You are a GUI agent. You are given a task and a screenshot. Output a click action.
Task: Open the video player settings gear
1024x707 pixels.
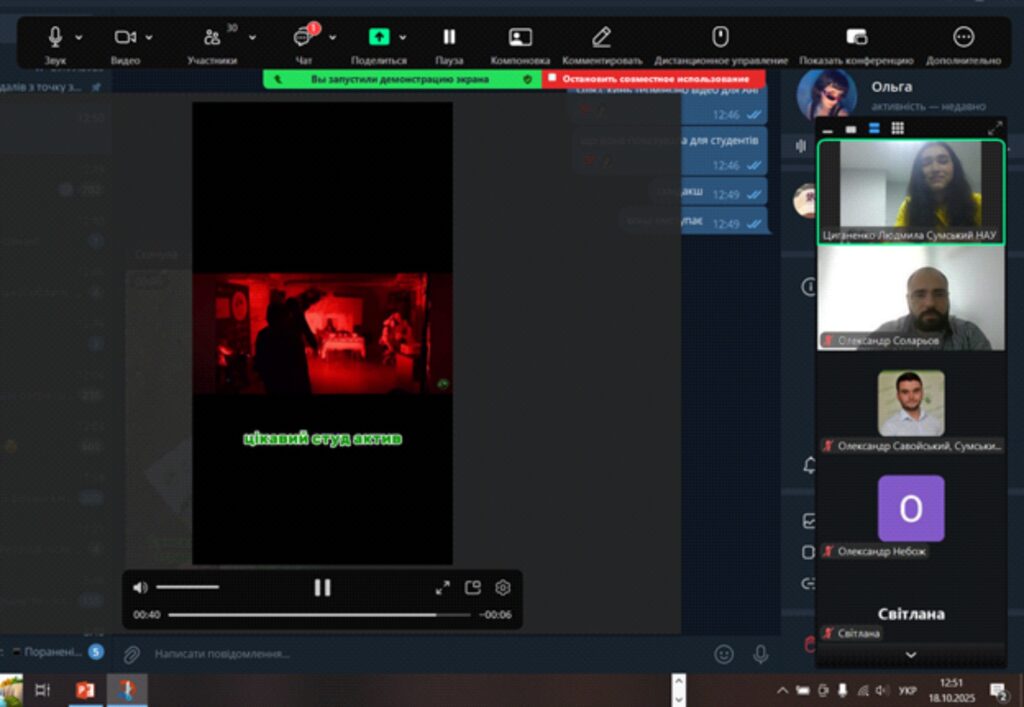(x=503, y=588)
